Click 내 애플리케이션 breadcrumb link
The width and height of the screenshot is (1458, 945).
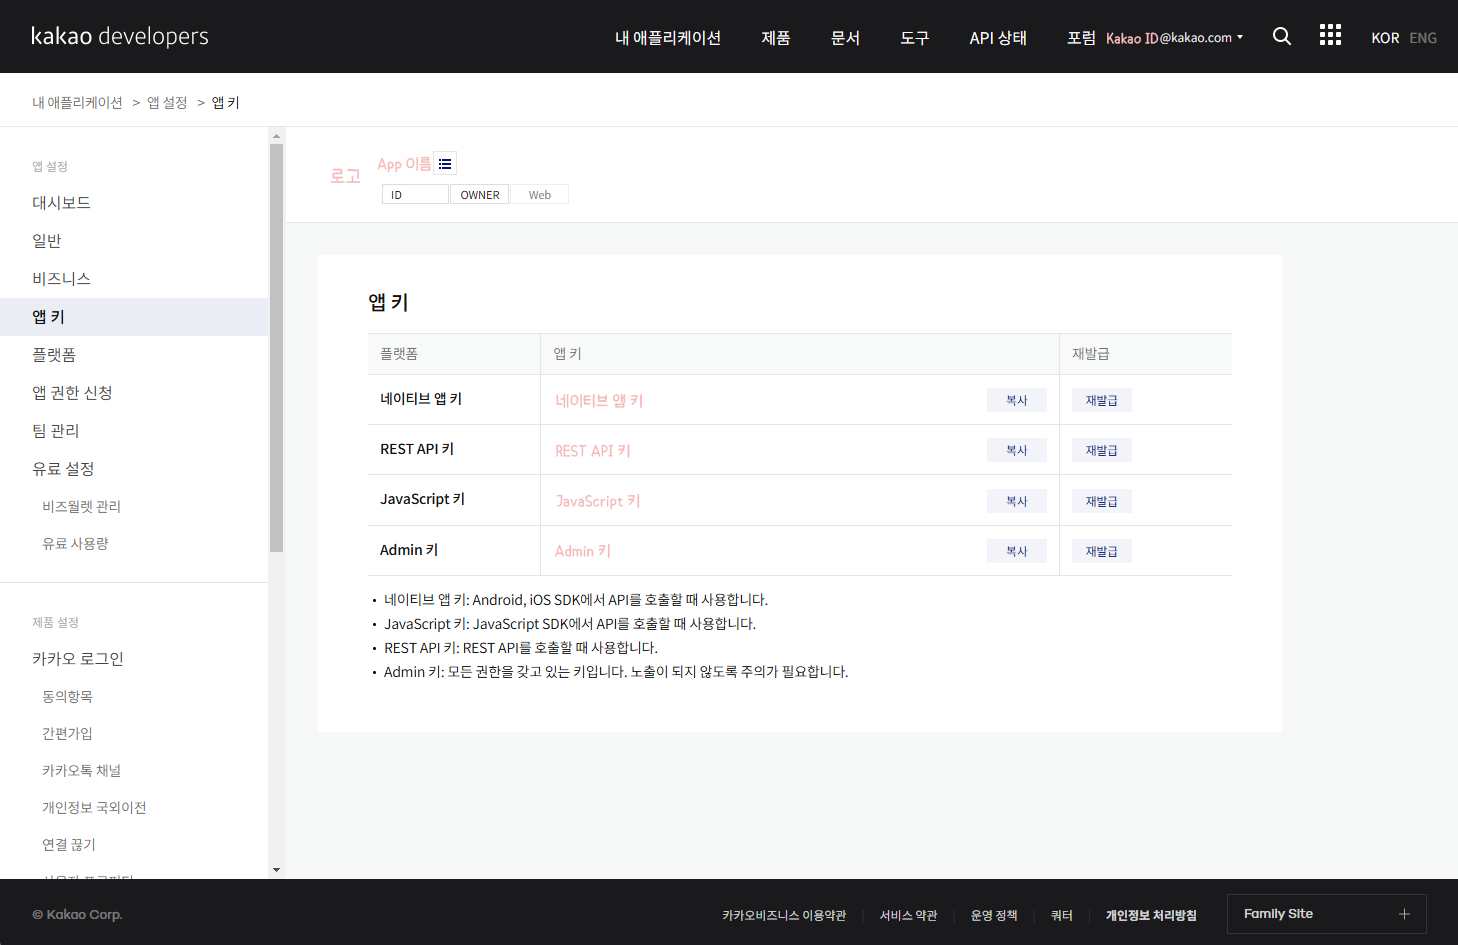click(77, 103)
